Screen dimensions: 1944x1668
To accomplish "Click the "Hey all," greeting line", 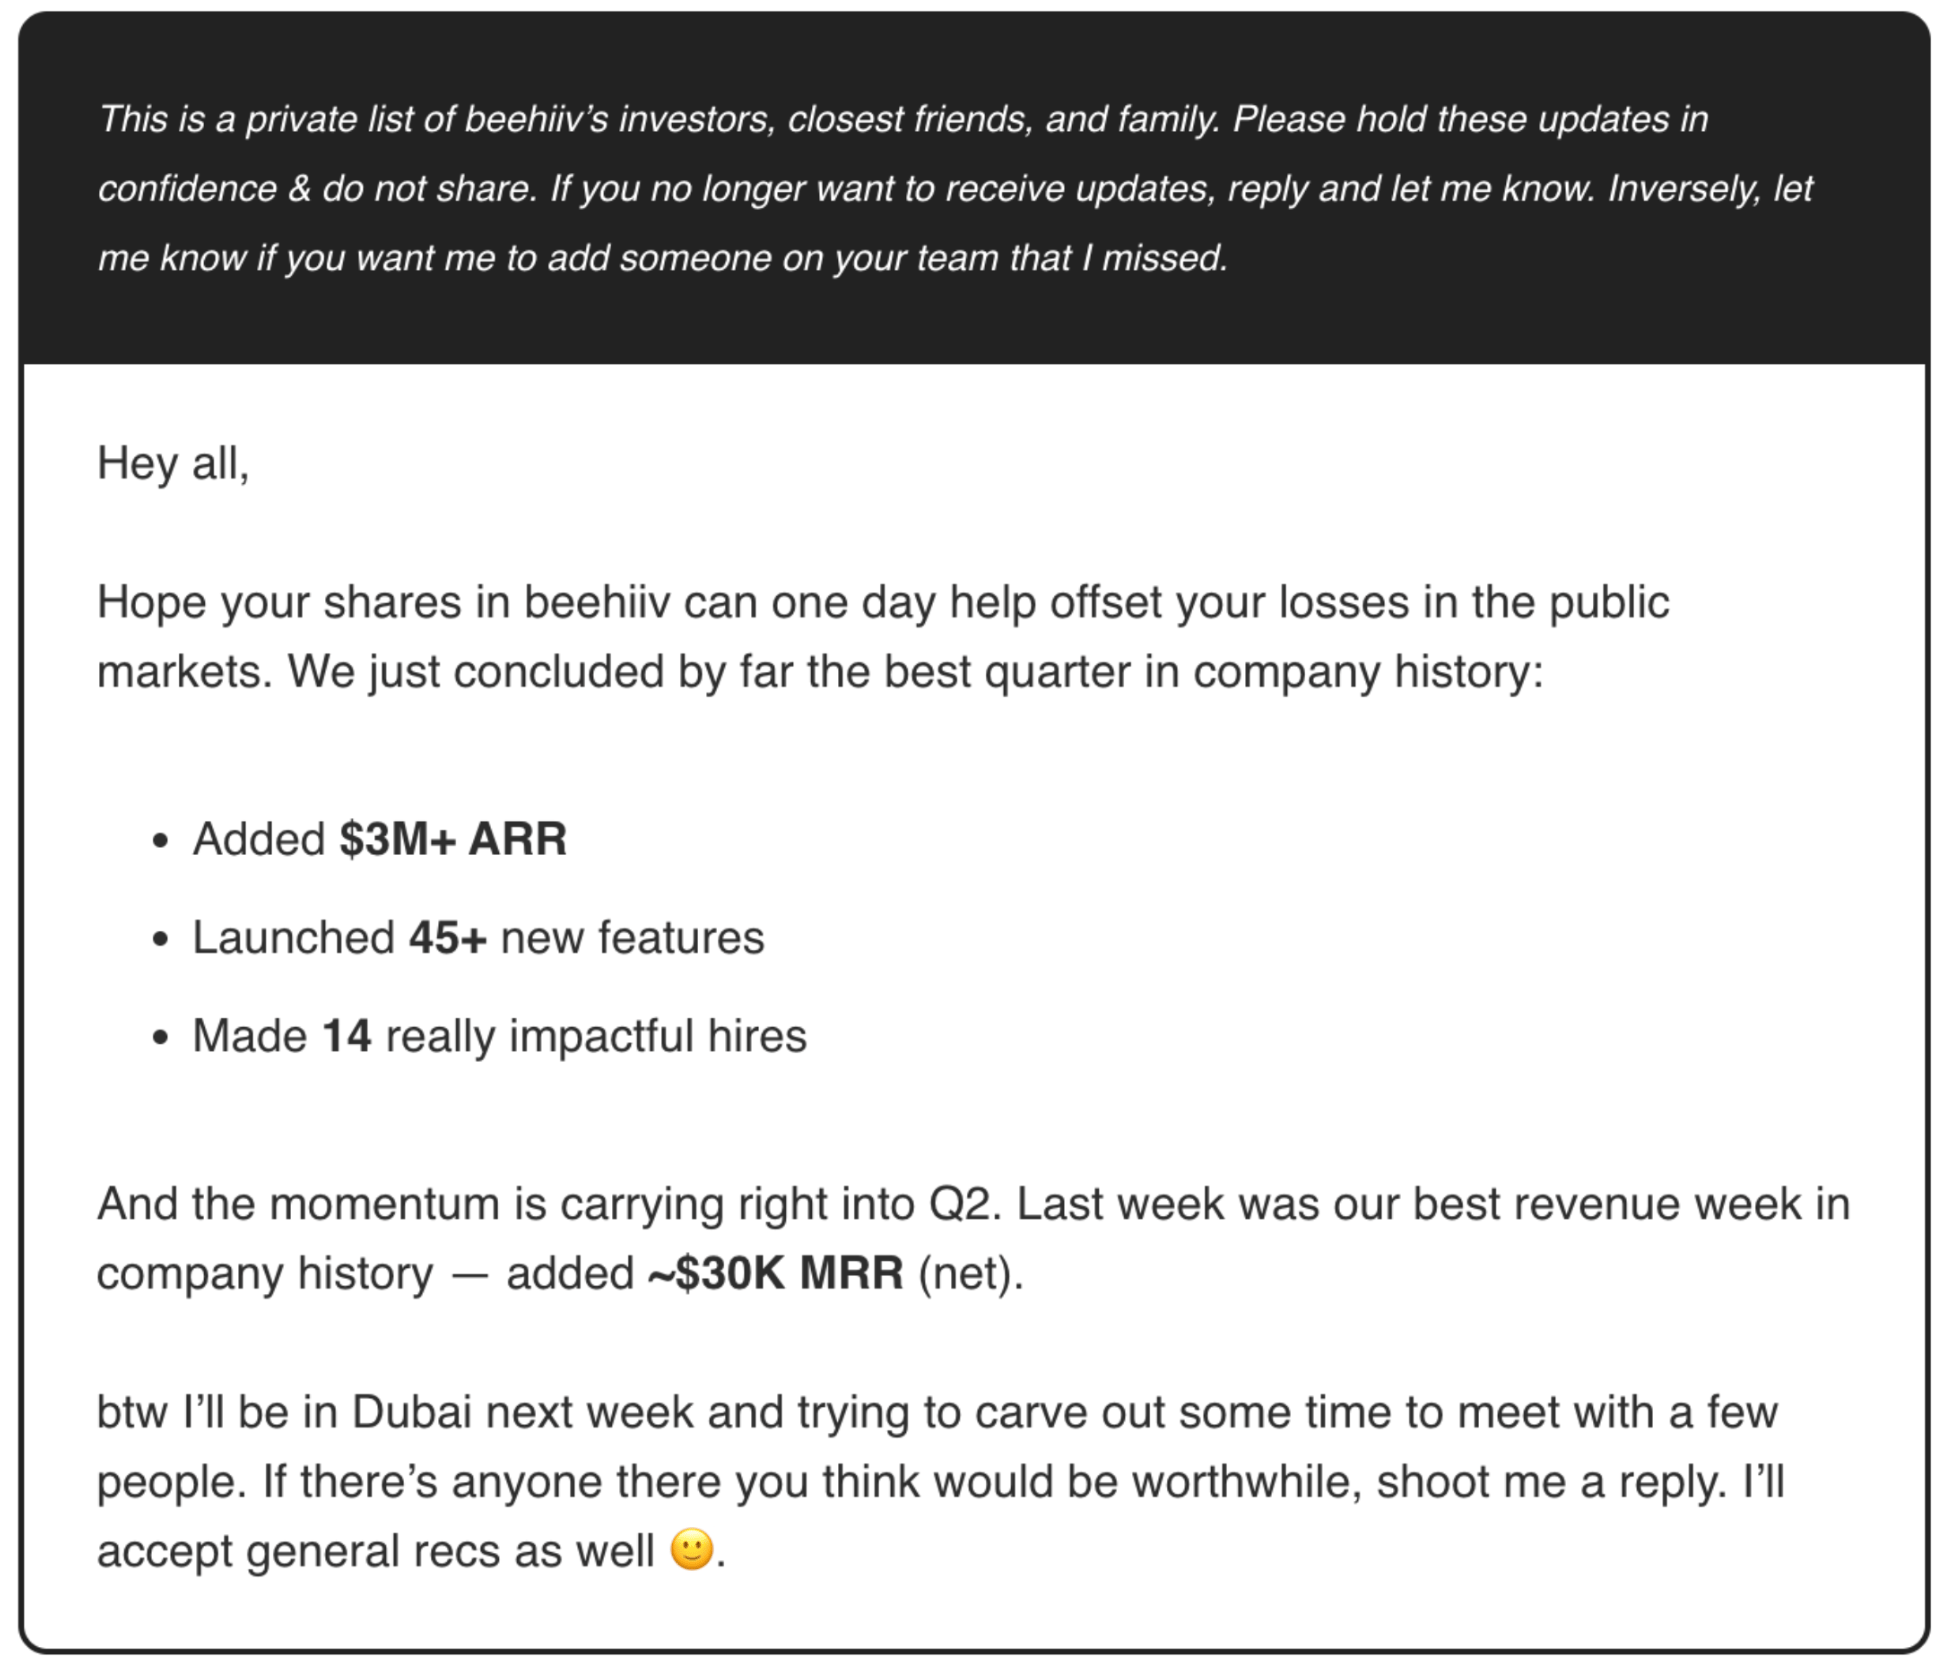I will tap(173, 464).
